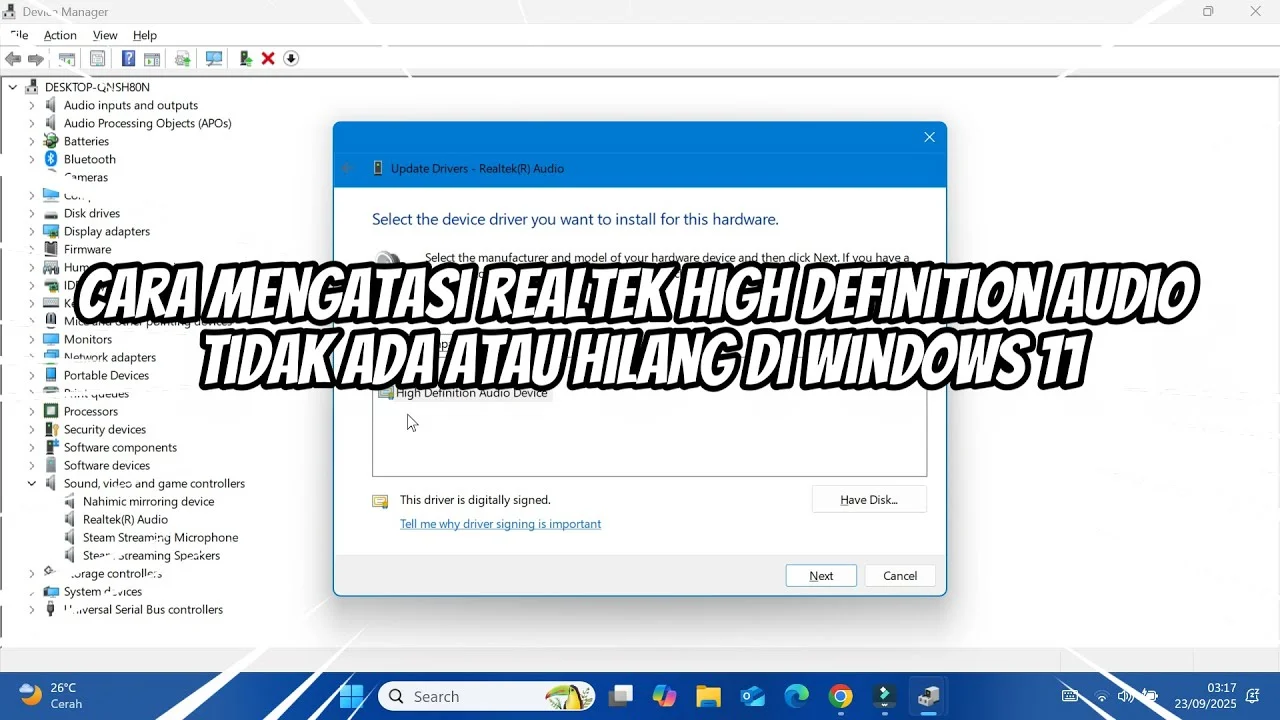Open the weather widget showing 26°C Cerah

50,696
